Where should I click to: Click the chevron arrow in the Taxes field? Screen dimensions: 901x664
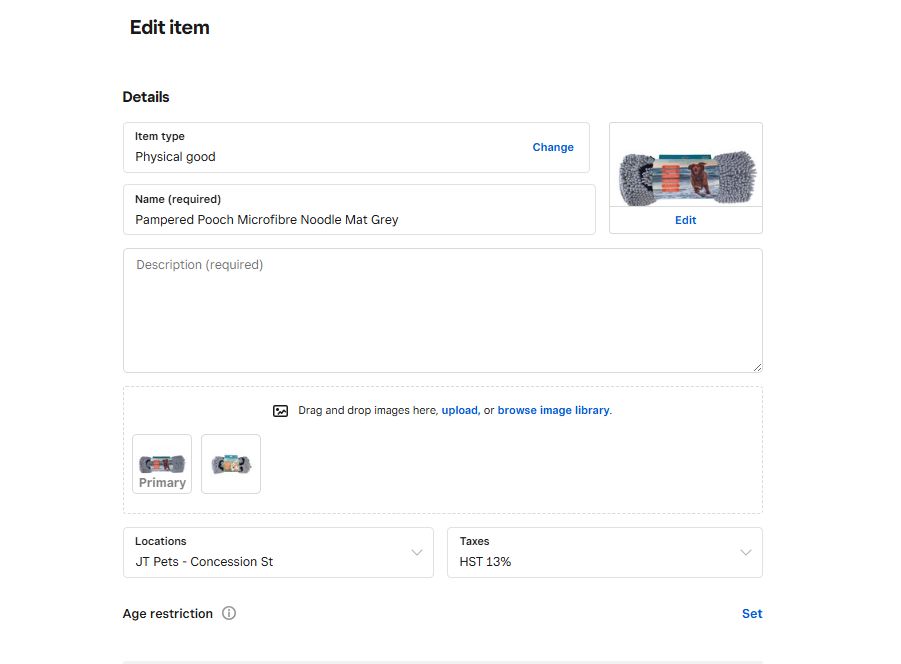(745, 553)
